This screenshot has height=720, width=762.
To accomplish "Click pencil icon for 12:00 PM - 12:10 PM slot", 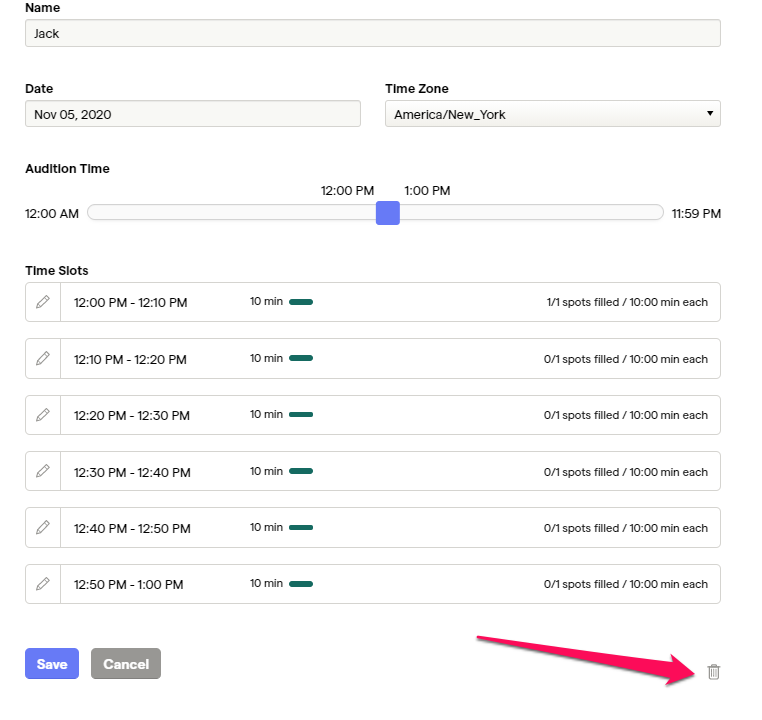I will [43, 302].
